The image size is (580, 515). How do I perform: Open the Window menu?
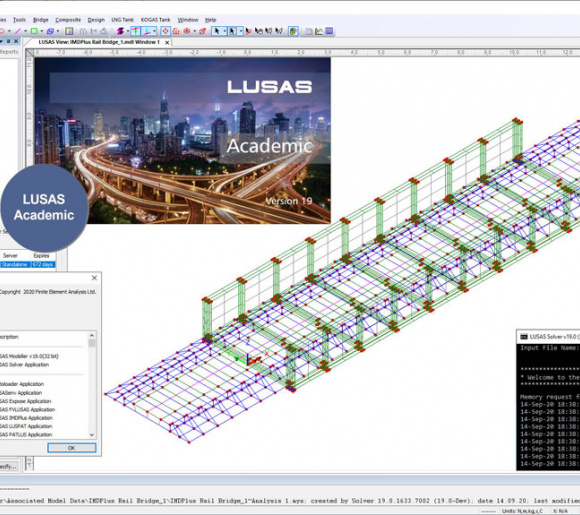click(188, 20)
